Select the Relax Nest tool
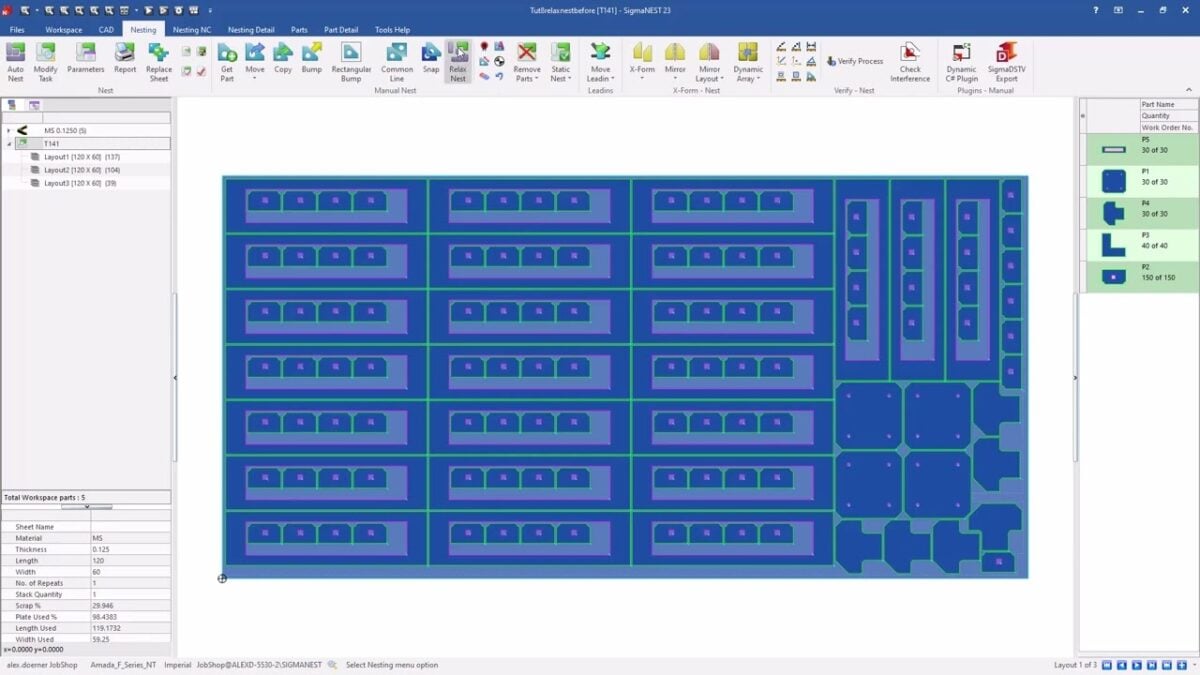This screenshot has height=675, width=1200. click(x=458, y=62)
